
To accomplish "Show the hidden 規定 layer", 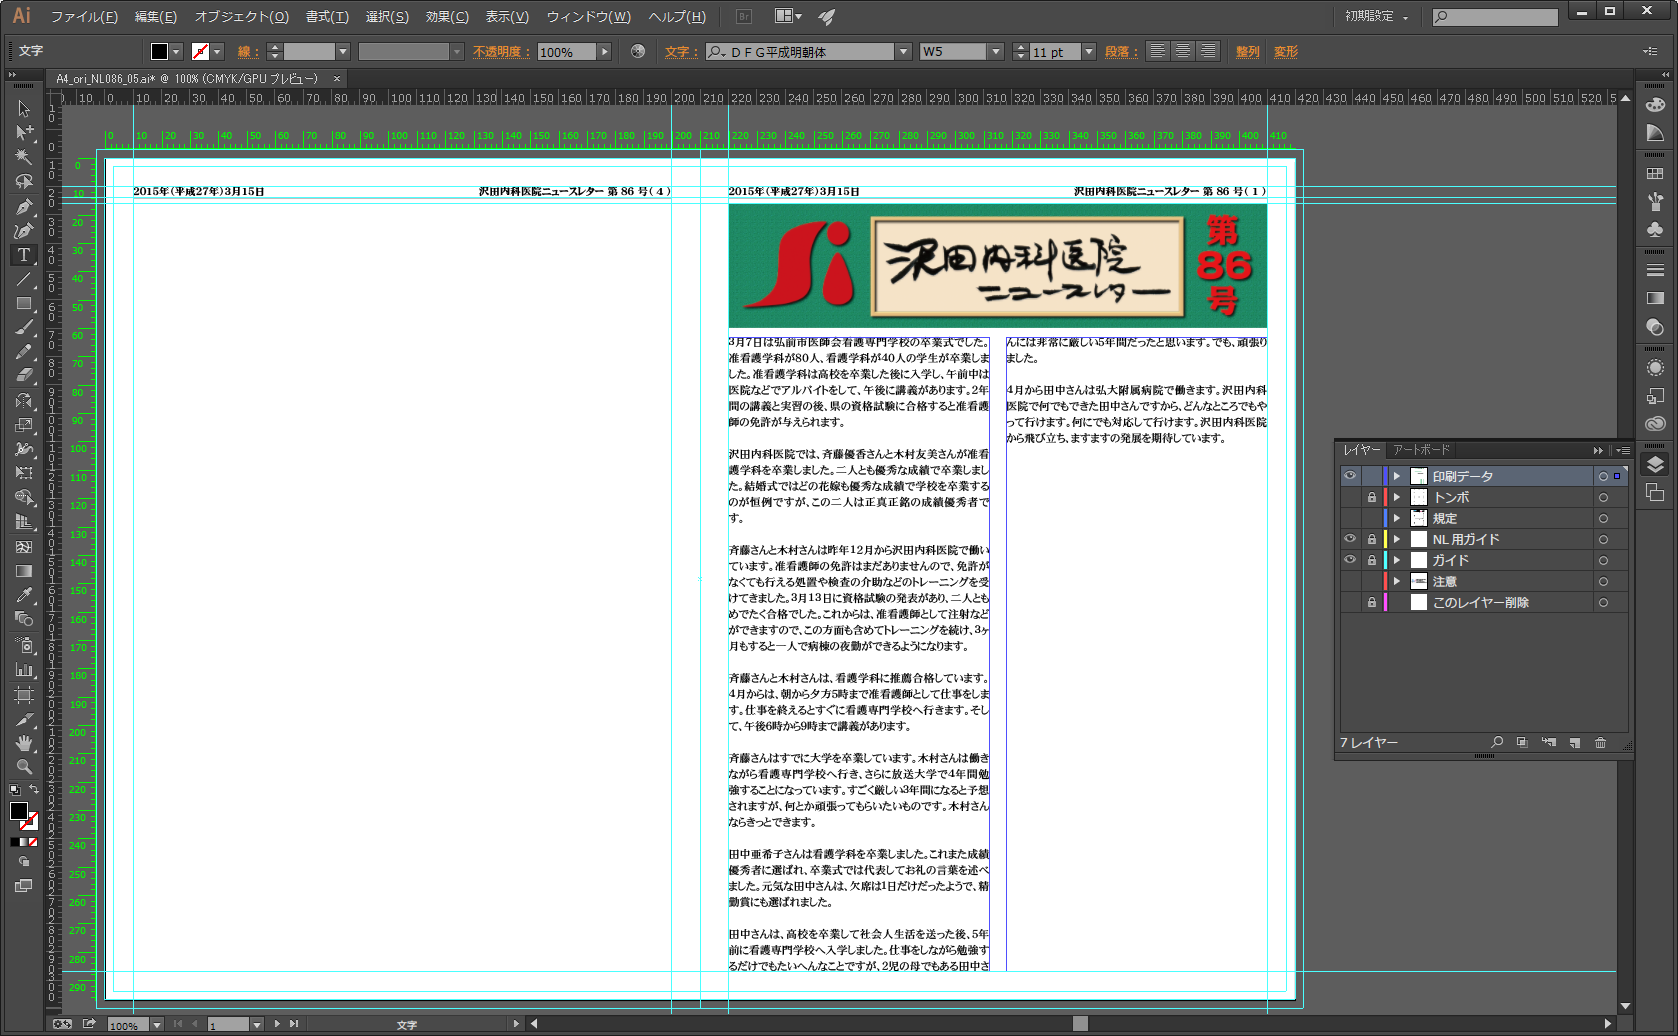I will coord(1350,518).
